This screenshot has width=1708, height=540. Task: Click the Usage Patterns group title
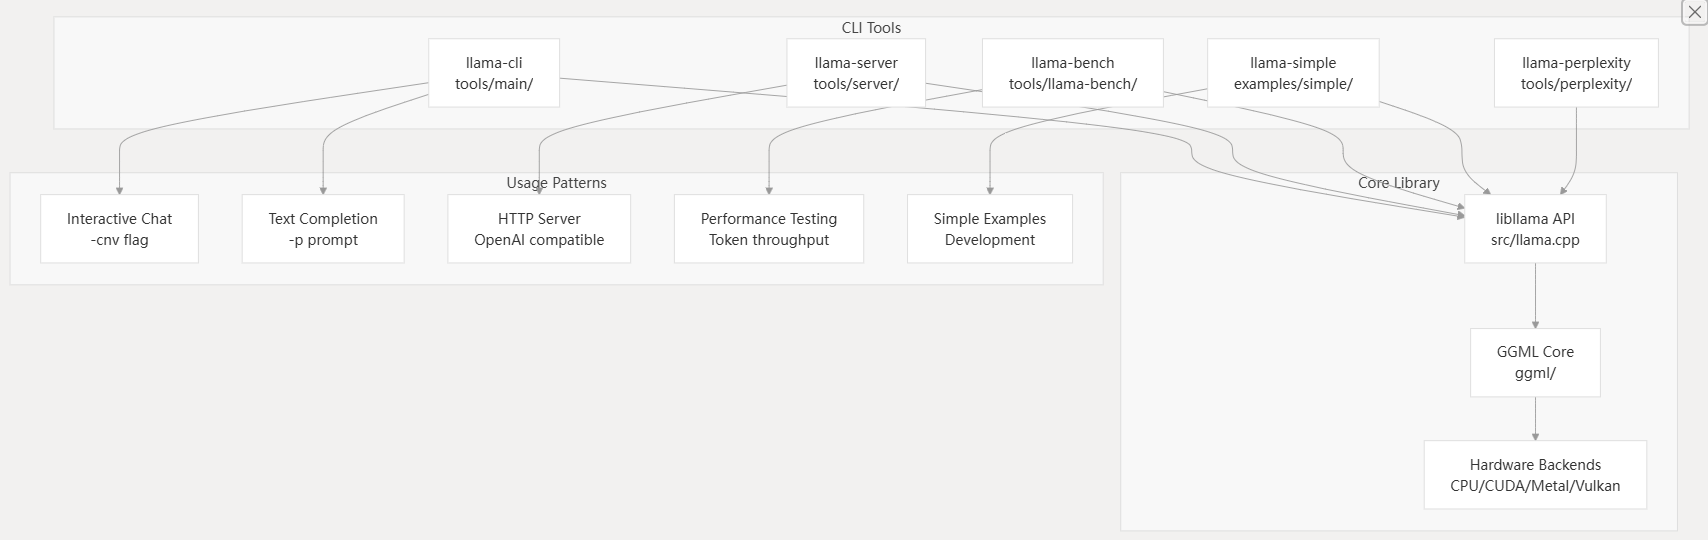[556, 183]
